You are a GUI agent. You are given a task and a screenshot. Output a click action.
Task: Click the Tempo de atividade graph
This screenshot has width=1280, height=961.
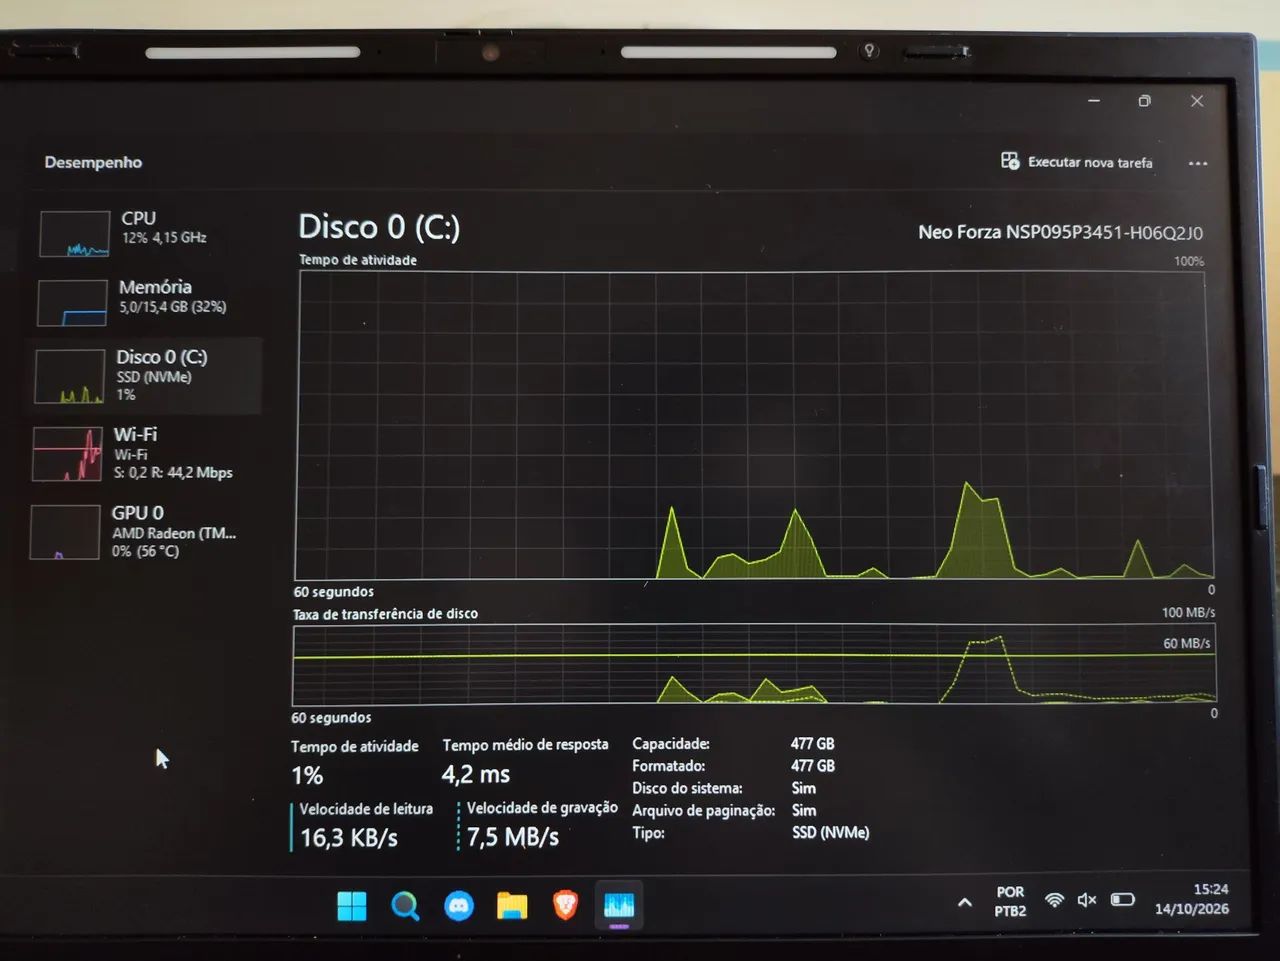coord(754,425)
